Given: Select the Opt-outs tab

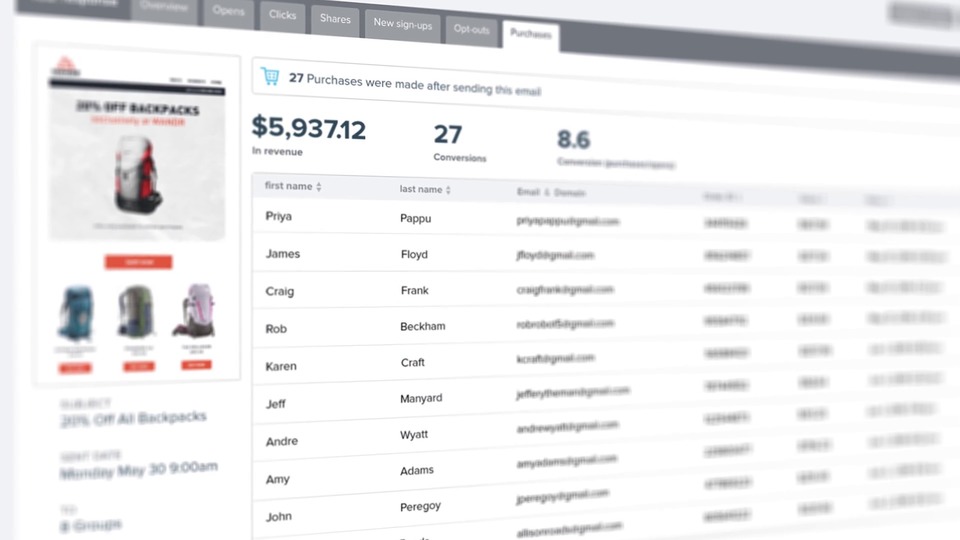Looking at the screenshot, I should tap(471, 29).
